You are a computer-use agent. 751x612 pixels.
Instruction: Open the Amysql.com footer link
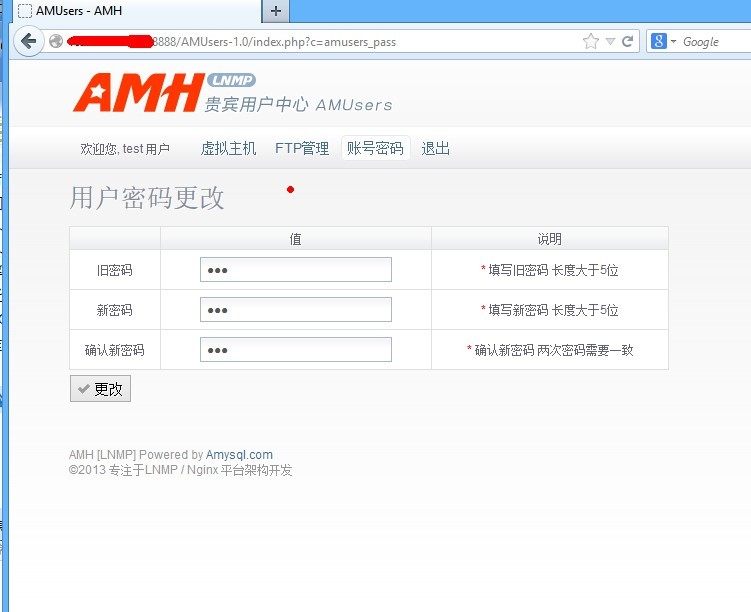[239, 454]
